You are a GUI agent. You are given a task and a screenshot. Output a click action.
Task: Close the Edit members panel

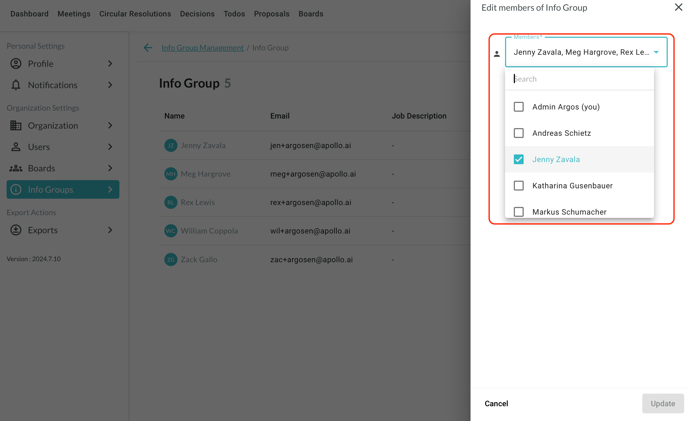[678, 8]
